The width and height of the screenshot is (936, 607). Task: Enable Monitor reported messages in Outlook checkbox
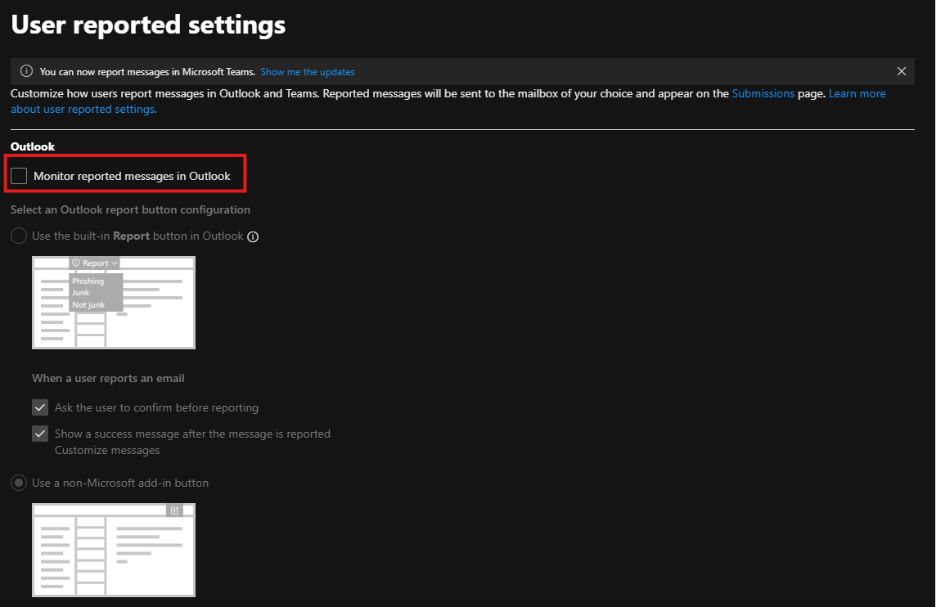pos(19,176)
